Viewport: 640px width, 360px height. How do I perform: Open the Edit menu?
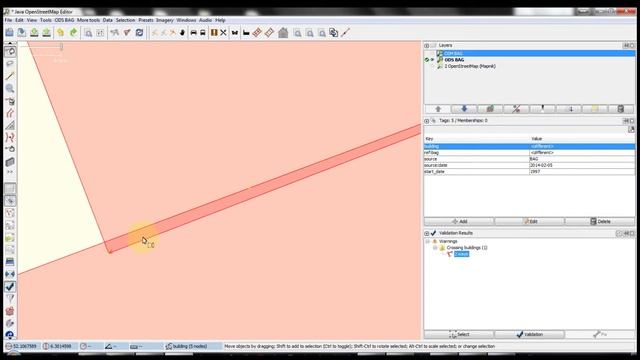click(19, 20)
